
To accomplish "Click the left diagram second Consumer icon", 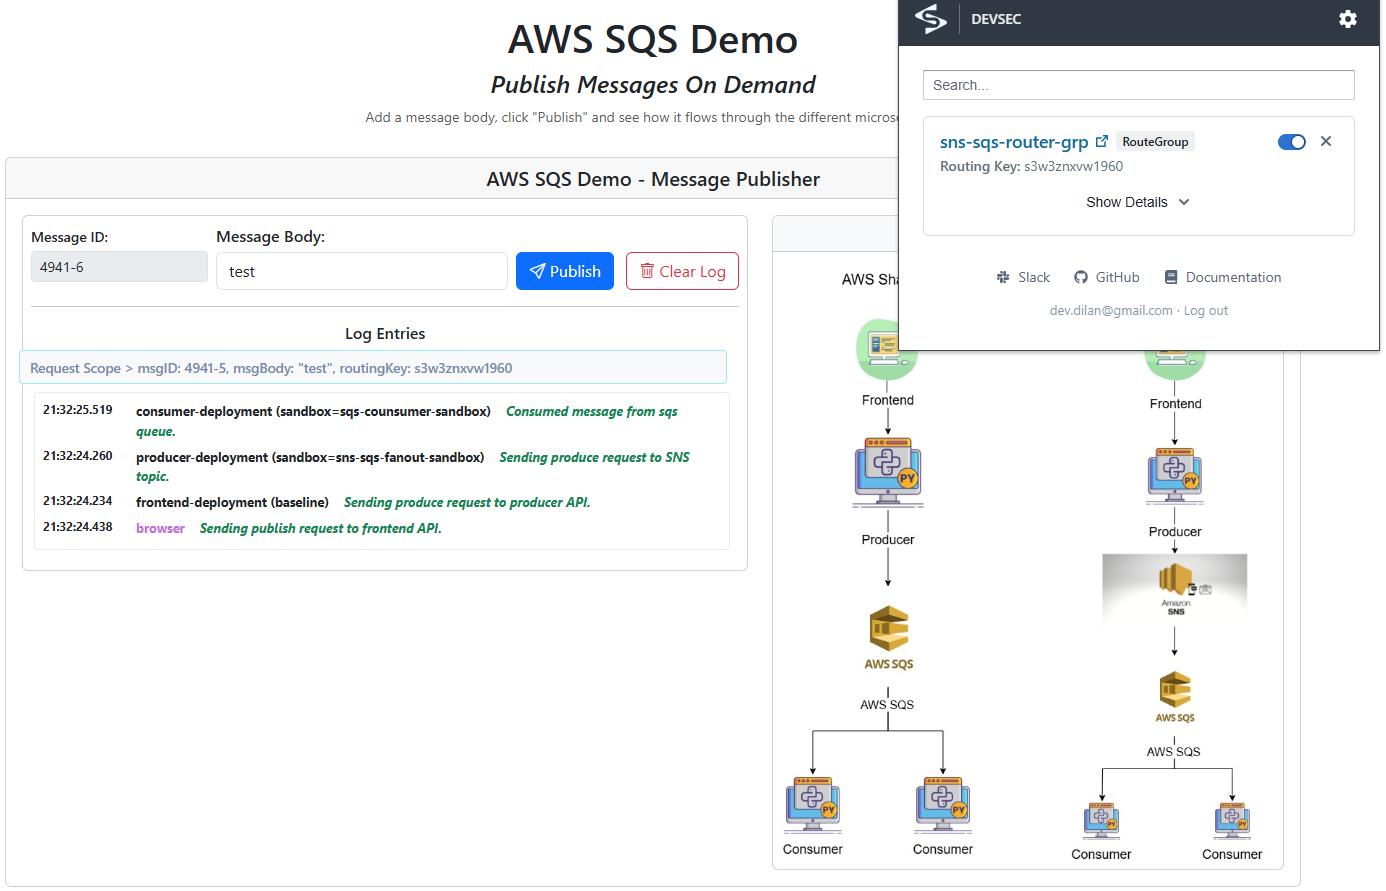I will point(943,805).
